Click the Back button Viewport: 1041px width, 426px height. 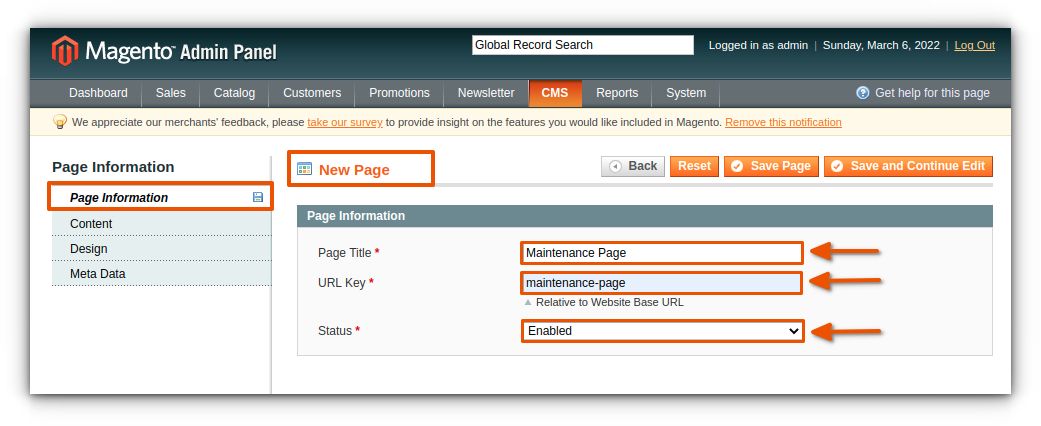click(x=633, y=167)
